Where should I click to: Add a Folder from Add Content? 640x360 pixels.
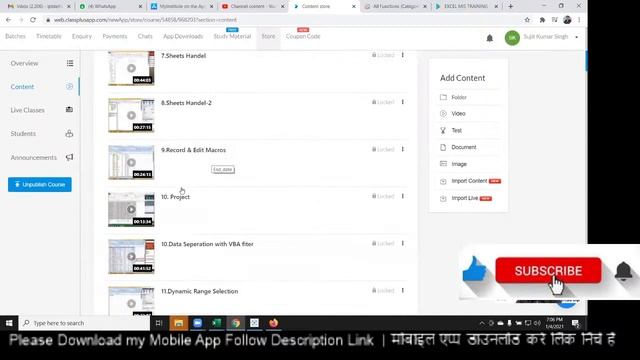click(459, 97)
